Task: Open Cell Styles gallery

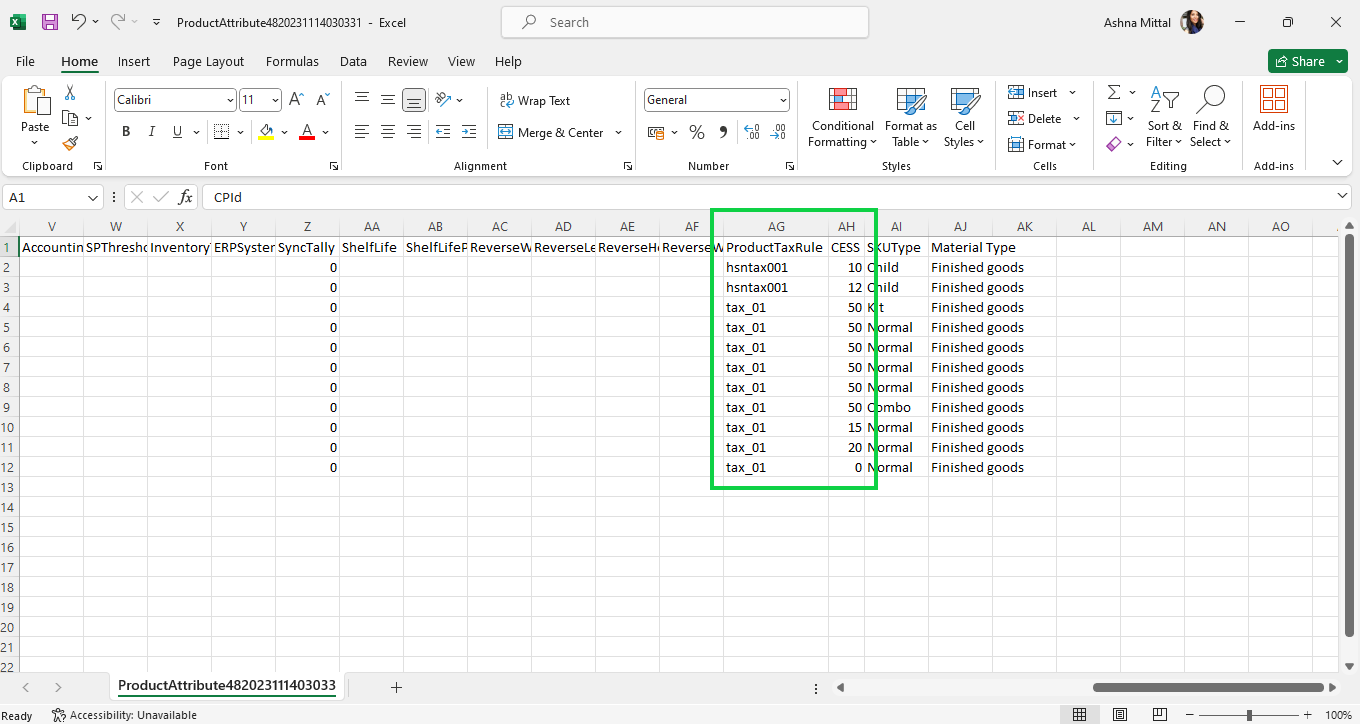Action: (965, 117)
